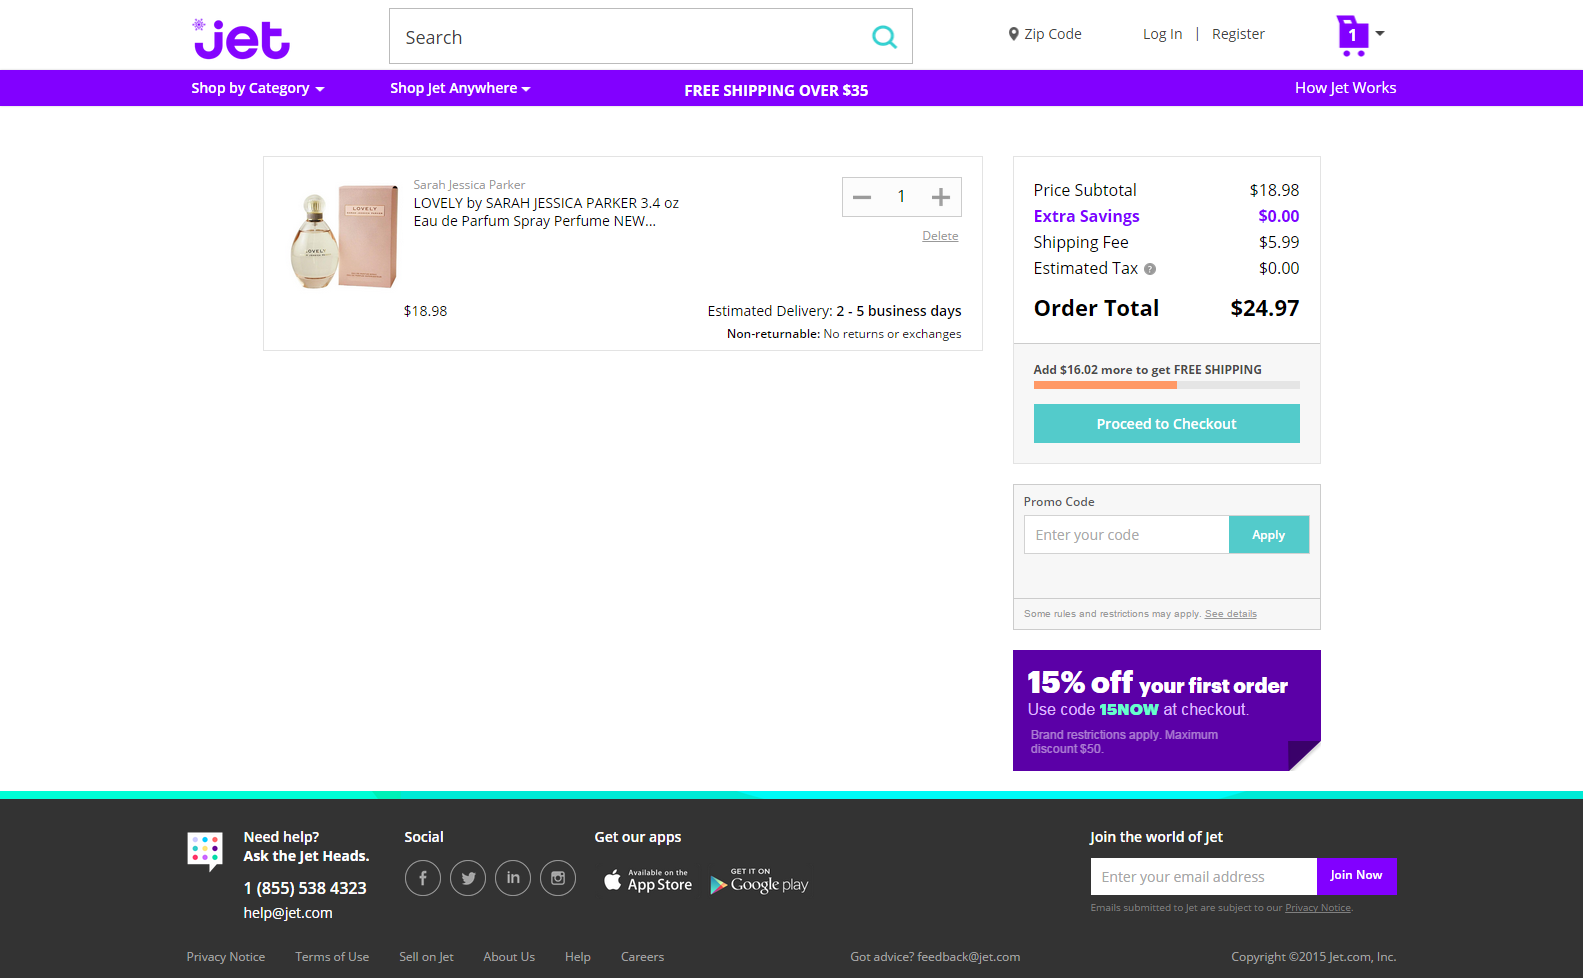Image resolution: width=1583 pixels, height=978 pixels.
Task: Click the estimated tax help icon
Action: (x=1150, y=269)
